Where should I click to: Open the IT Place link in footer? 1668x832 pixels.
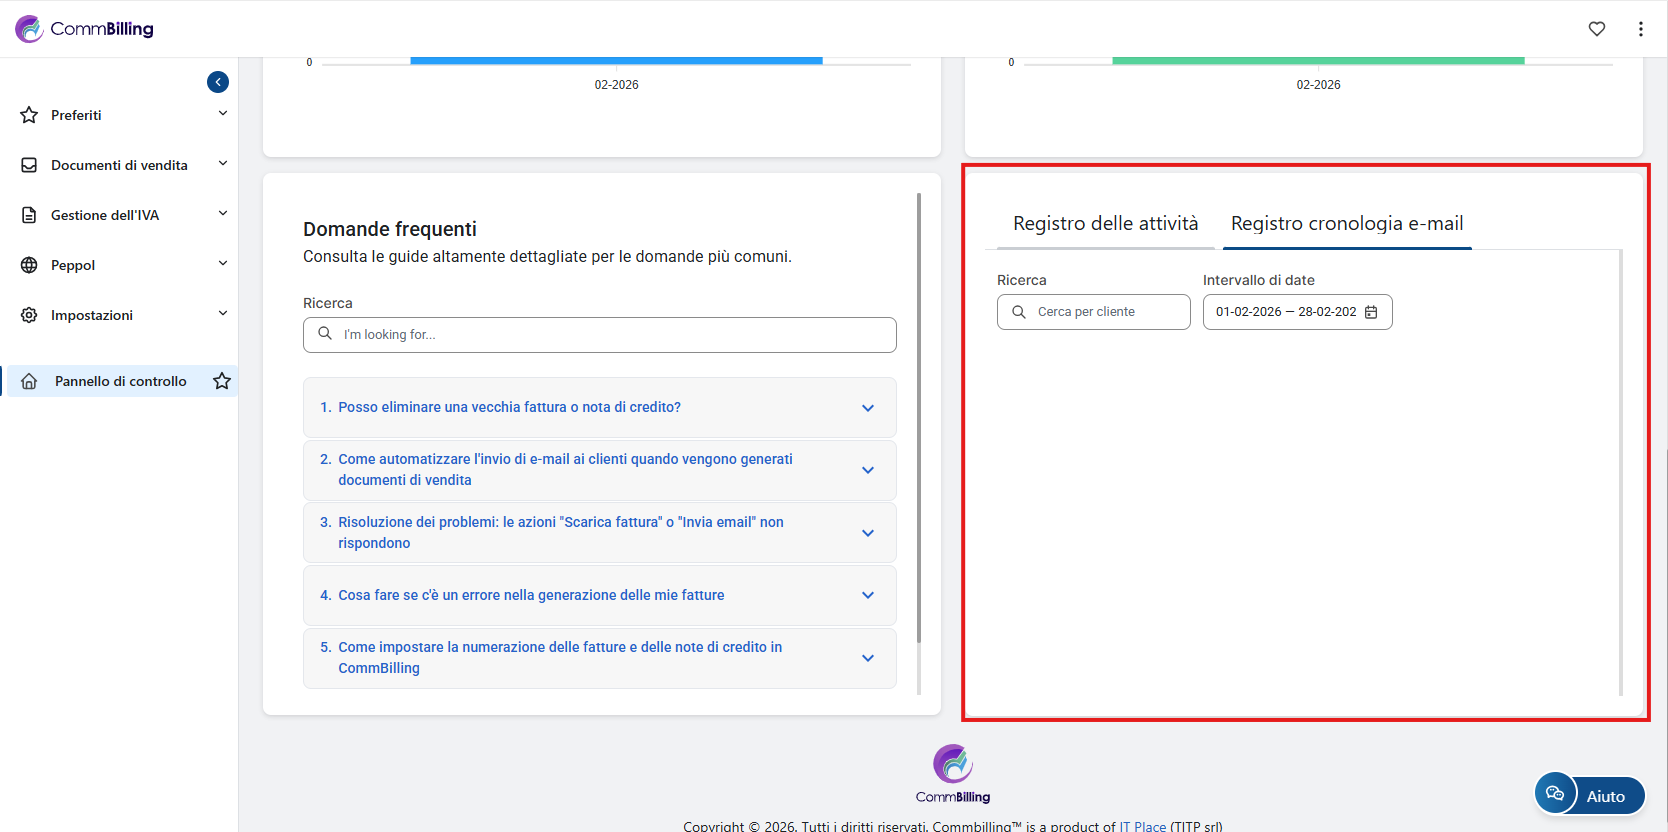click(1142, 826)
